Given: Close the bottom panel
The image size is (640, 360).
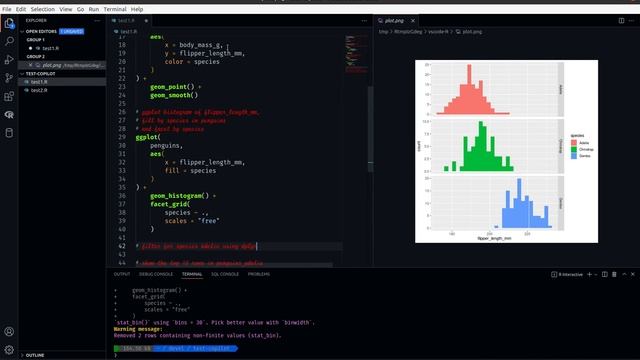Looking at the screenshot, I should pyautogui.click(x=633, y=274).
